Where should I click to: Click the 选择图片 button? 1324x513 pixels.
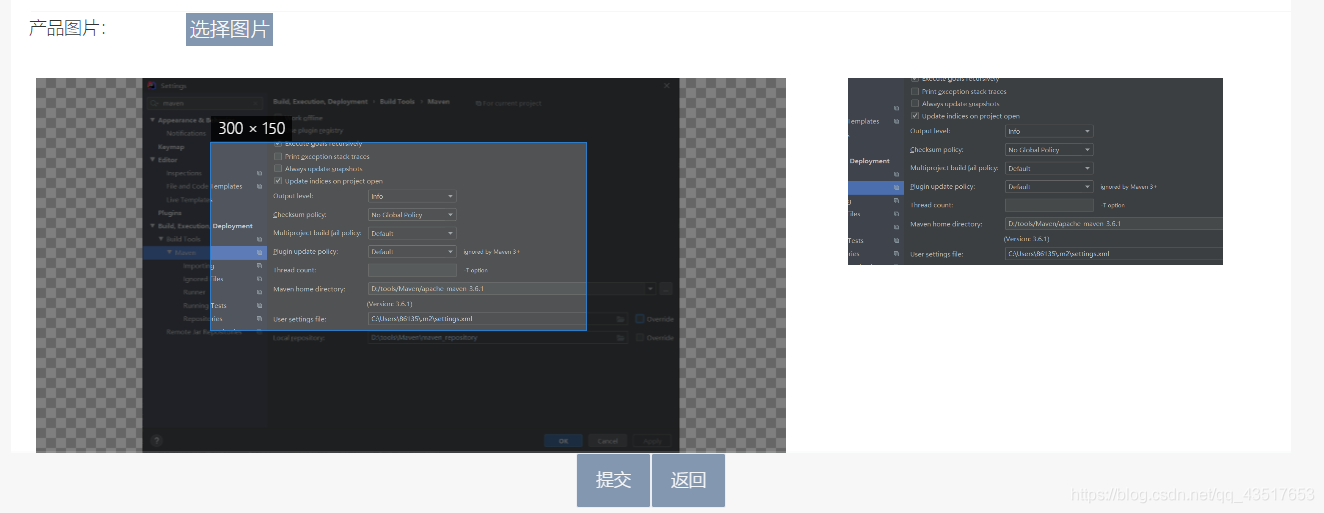pyautogui.click(x=229, y=30)
